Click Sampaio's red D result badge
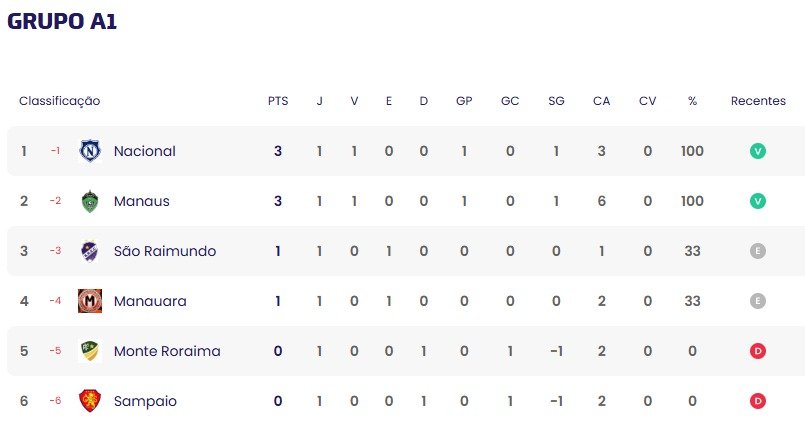805x441 pixels. 758,401
